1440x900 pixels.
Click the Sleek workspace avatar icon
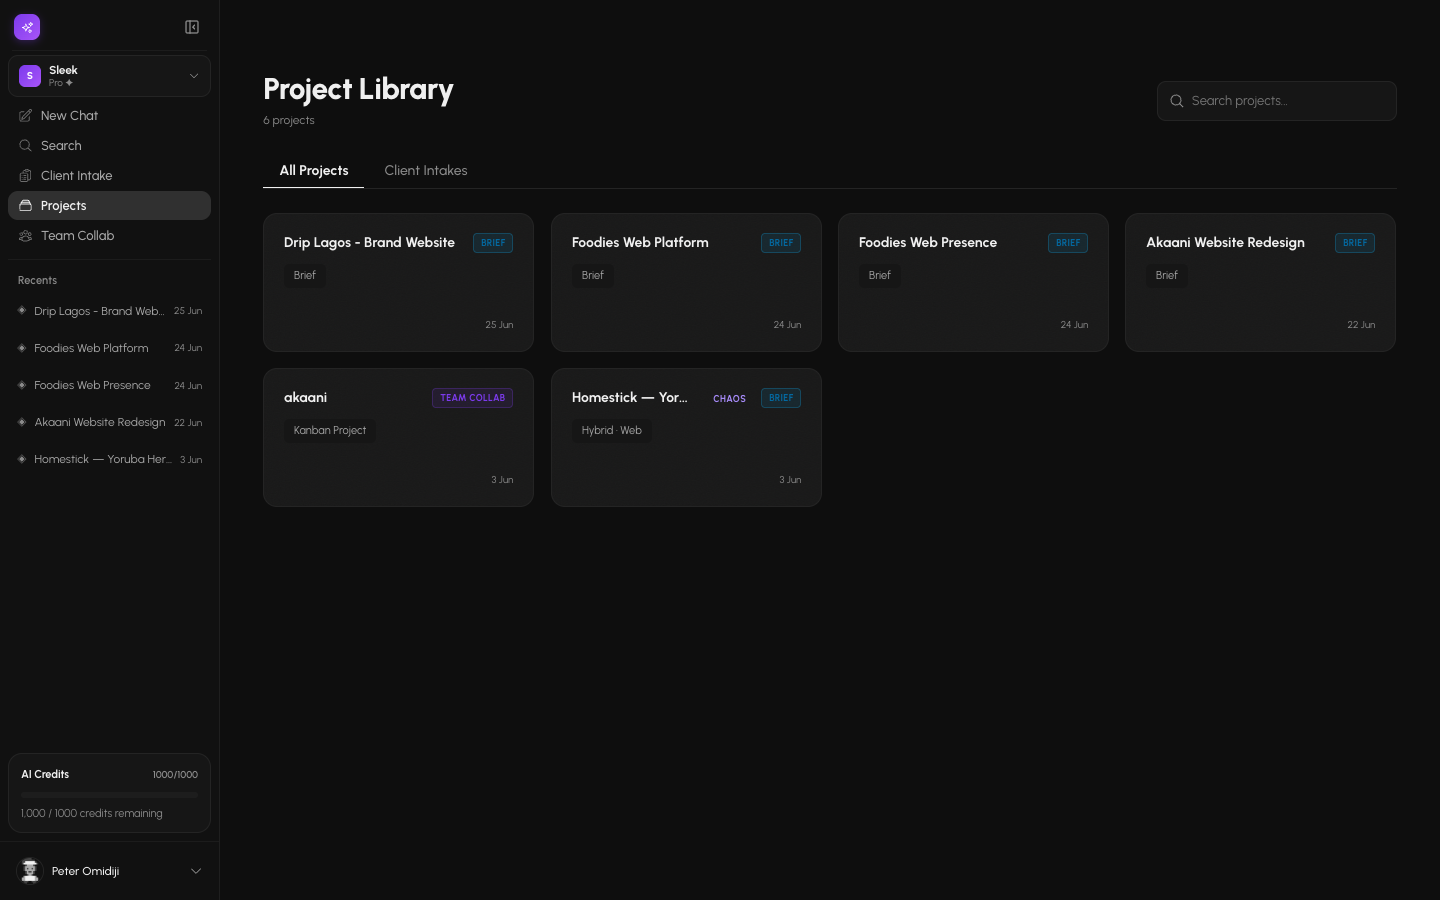tap(30, 76)
